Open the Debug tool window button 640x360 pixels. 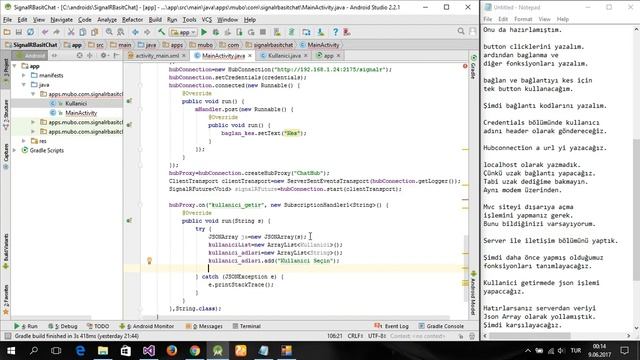[62, 326]
